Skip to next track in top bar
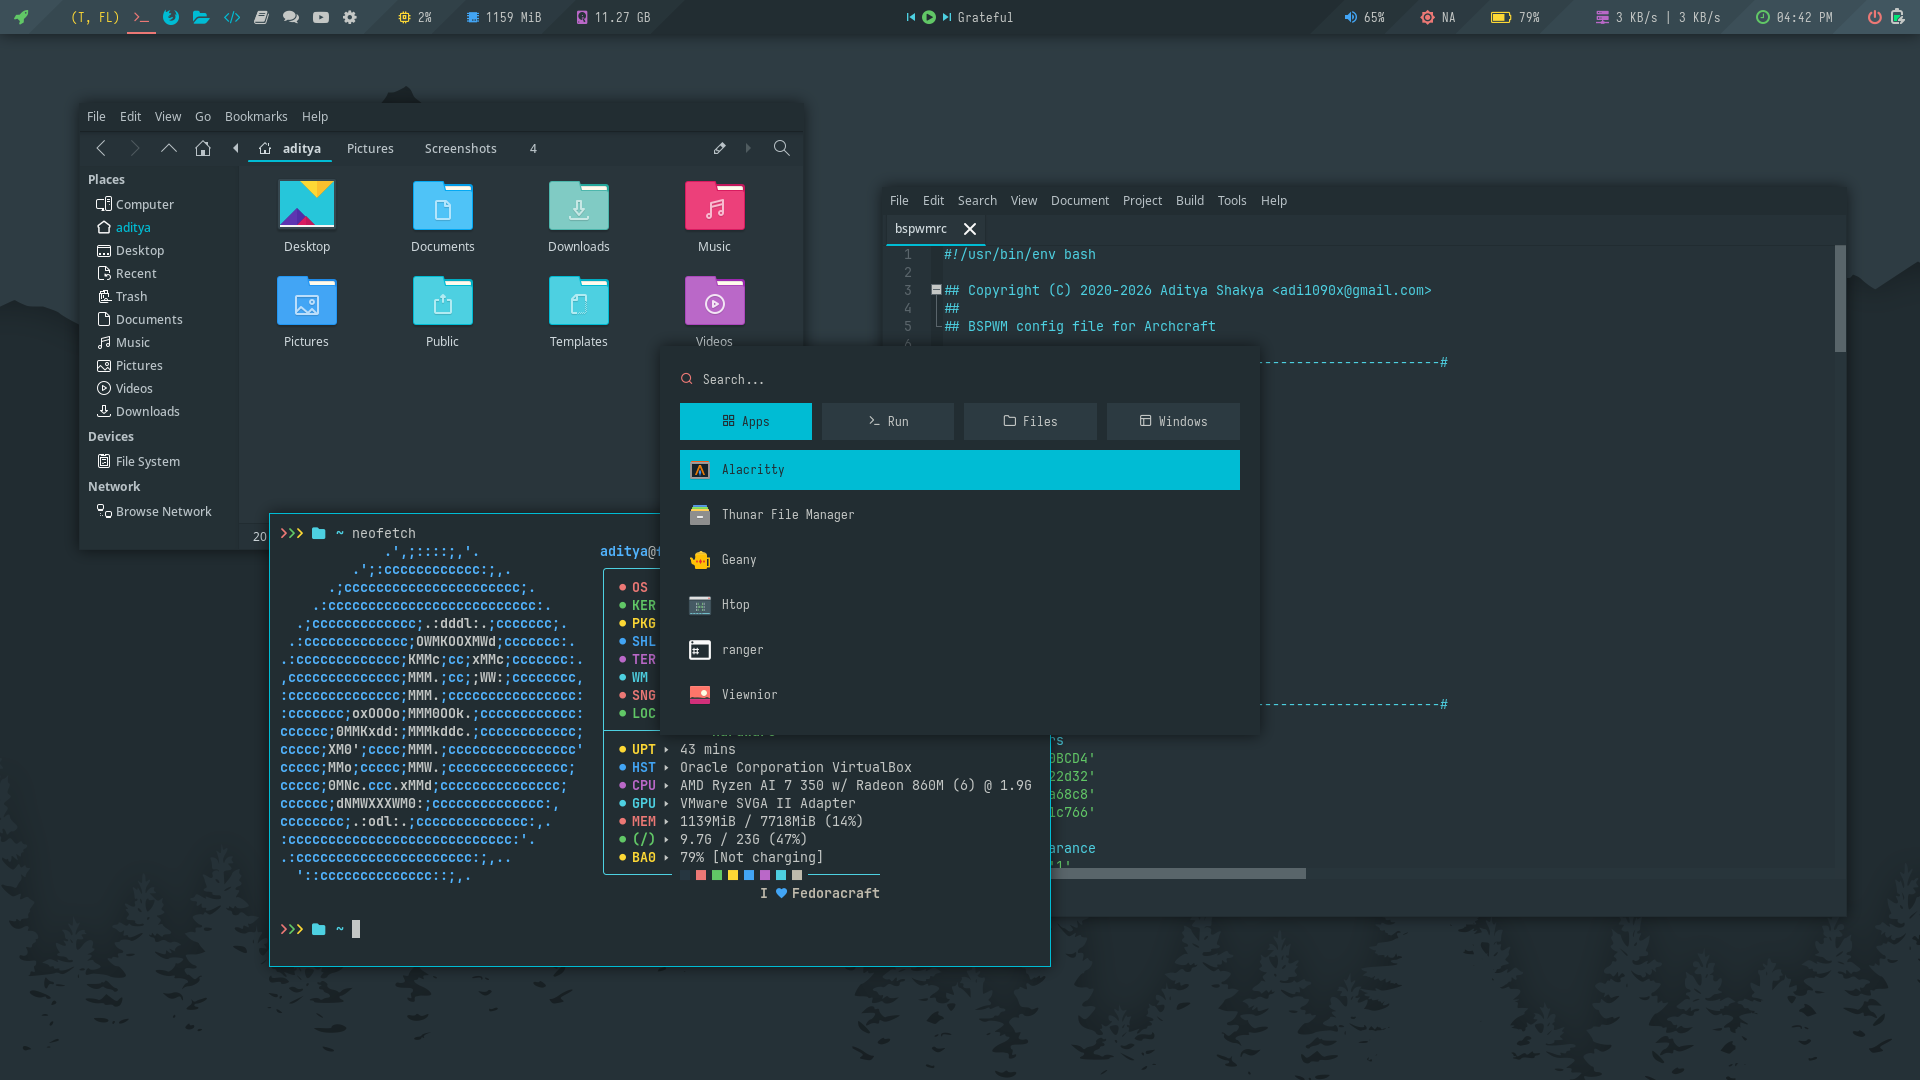Image resolution: width=1920 pixels, height=1080 pixels. 947,17
